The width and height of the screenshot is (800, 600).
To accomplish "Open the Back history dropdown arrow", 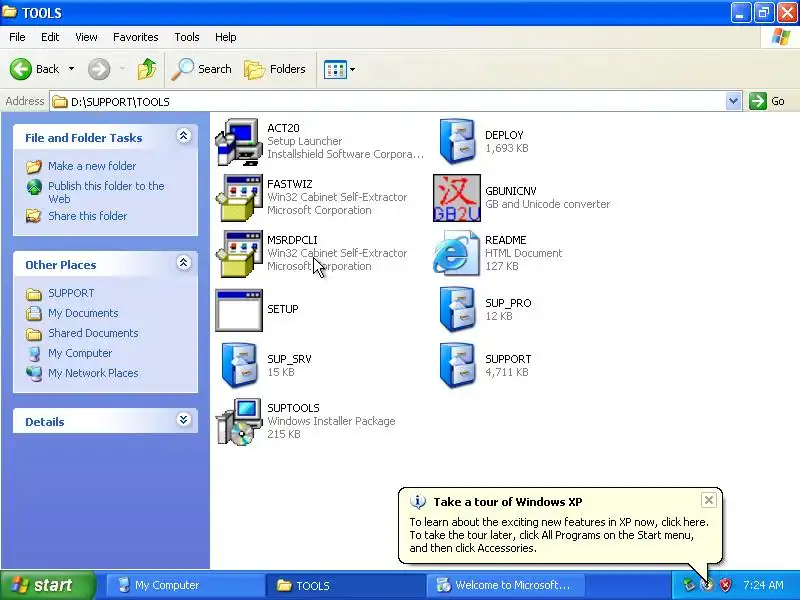I will (x=71, y=69).
